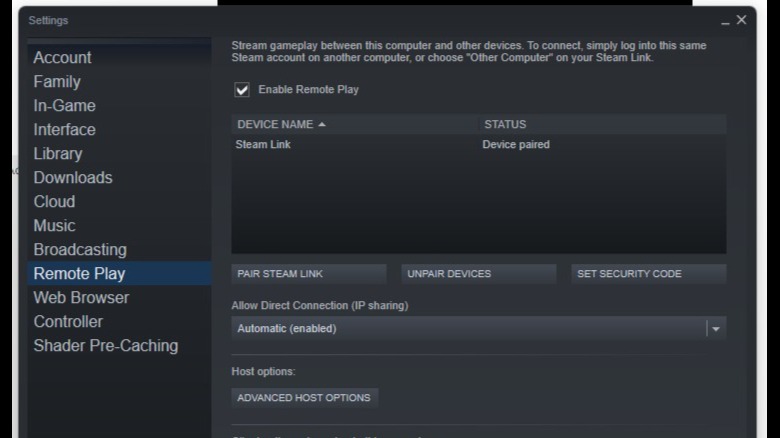Click the Unpair Devices button

(479, 274)
